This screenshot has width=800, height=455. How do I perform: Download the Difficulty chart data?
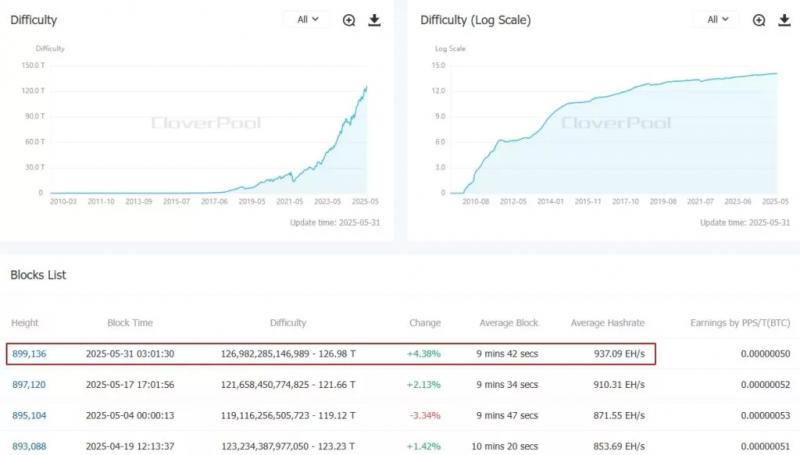coord(374,20)
